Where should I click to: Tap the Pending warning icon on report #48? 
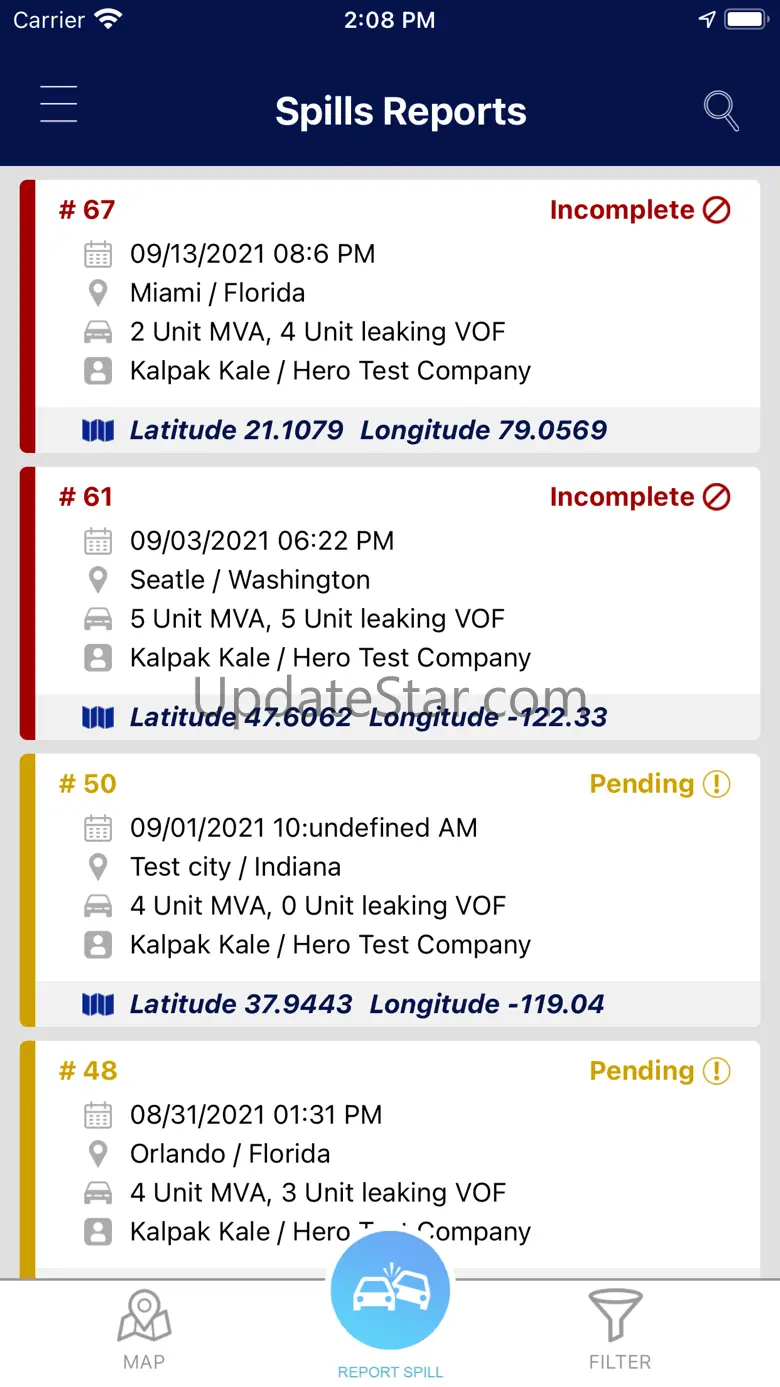(x=717, y=1071)
